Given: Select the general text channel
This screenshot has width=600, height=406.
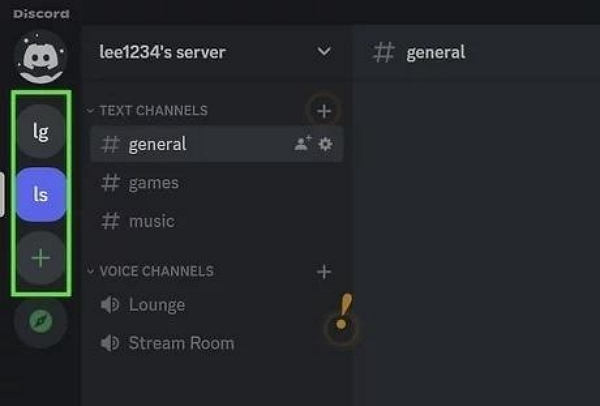Looking at the screenshot, I should pos(157,144).
